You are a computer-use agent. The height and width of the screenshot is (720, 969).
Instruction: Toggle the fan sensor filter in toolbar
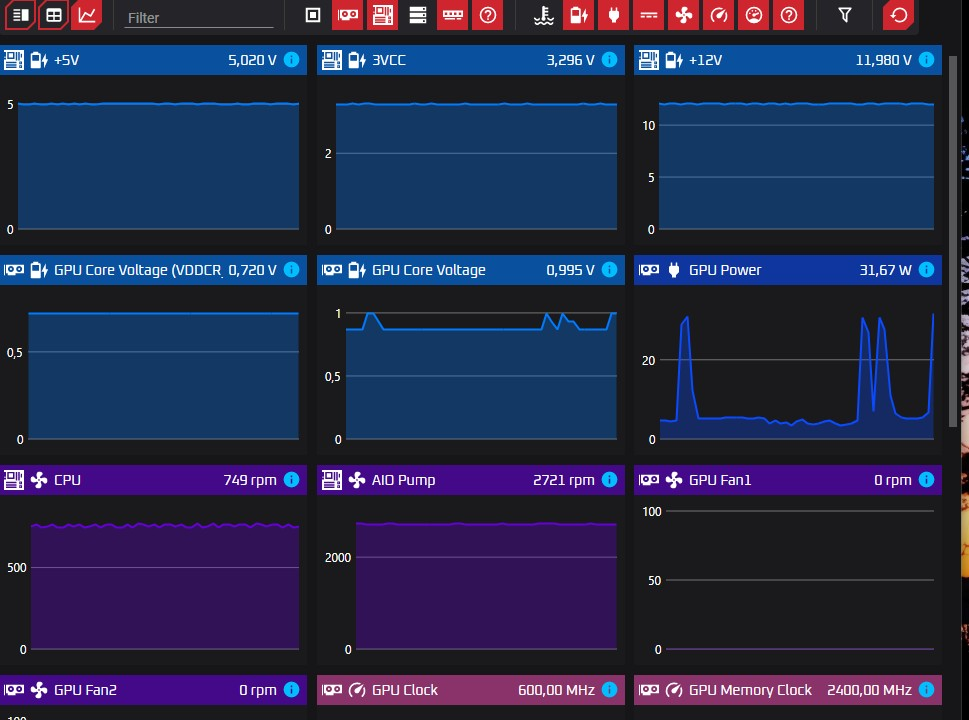[683, 15]
